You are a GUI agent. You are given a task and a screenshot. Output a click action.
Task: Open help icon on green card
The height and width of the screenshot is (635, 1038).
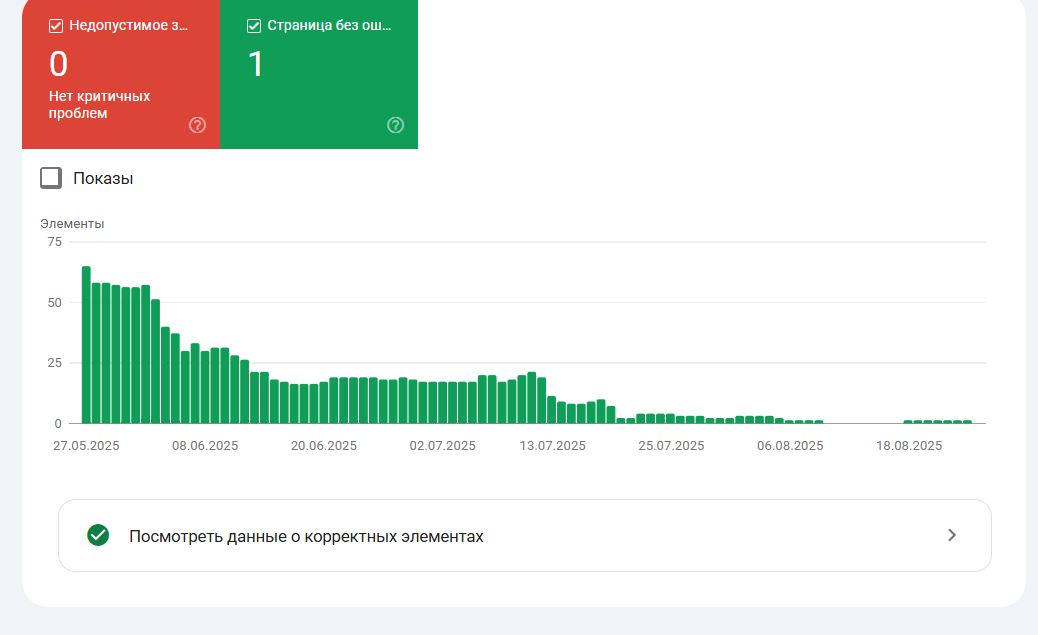coord(395,125)
